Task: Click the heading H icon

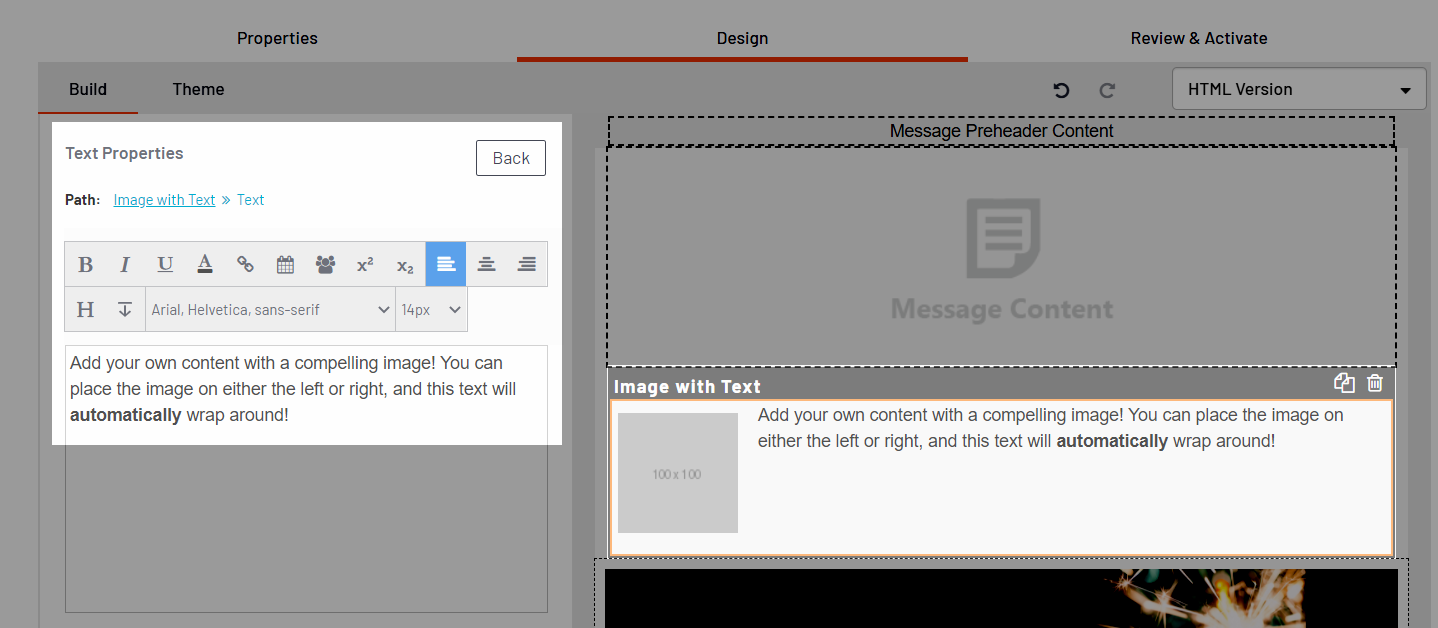Action: (x=85, y=309)
